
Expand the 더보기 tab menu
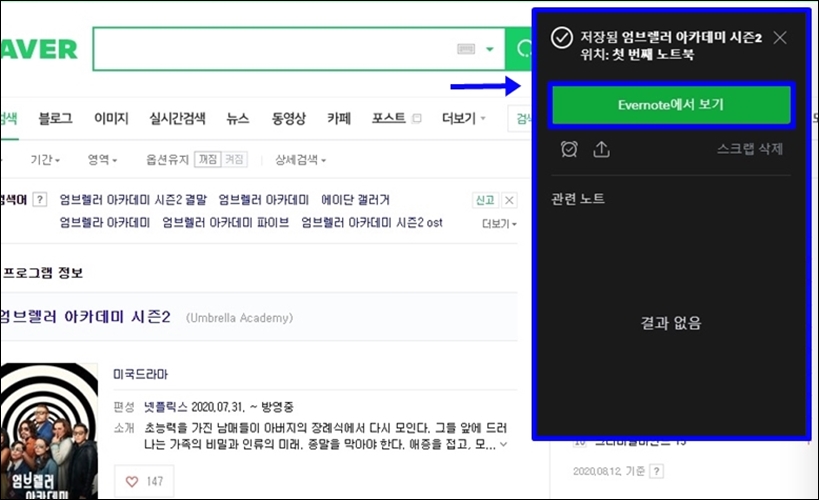click(x=463, y=118)
